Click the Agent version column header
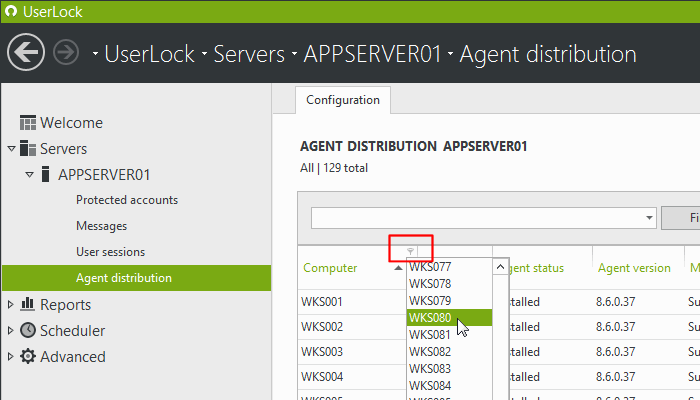This screenshot has width=700, height=400. coord(634,268)
